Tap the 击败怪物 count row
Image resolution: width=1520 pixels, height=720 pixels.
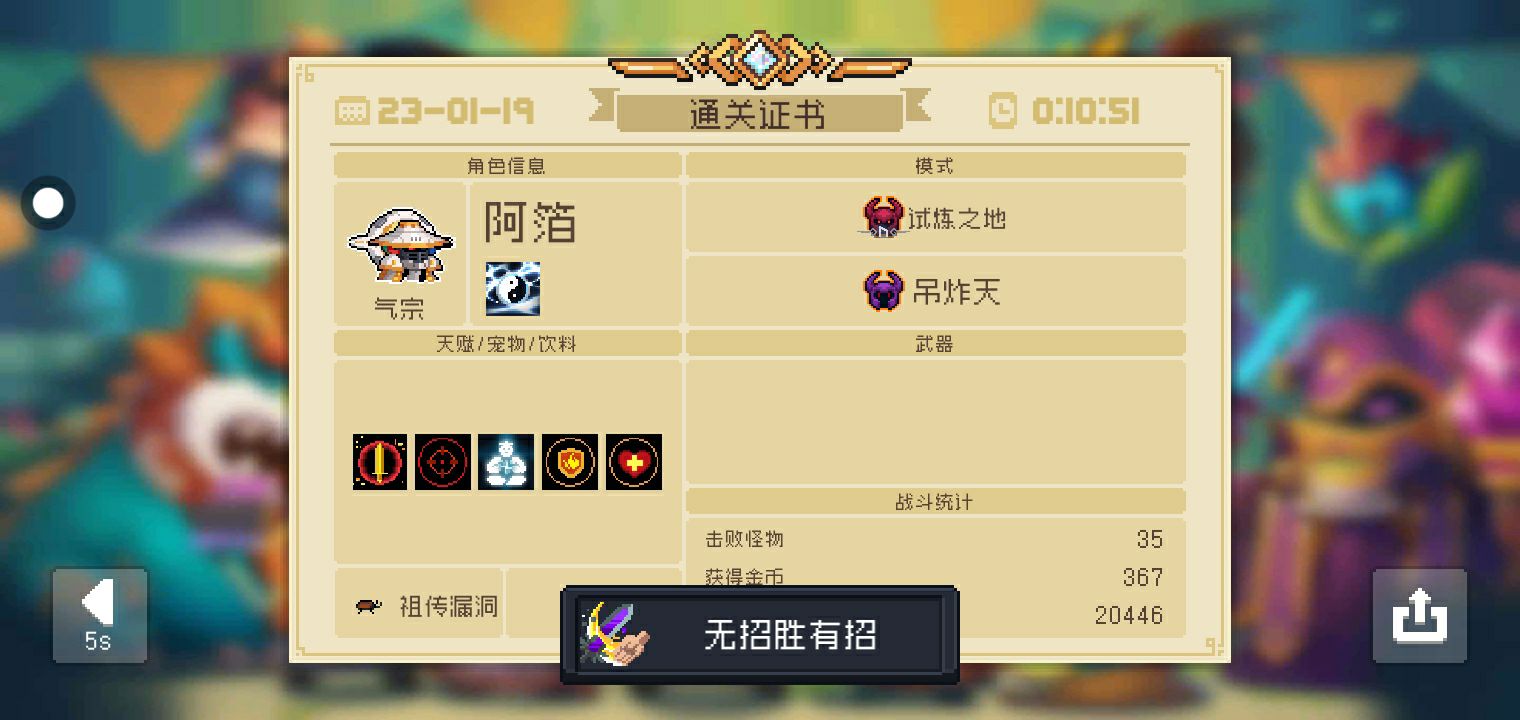click(934, 539)
